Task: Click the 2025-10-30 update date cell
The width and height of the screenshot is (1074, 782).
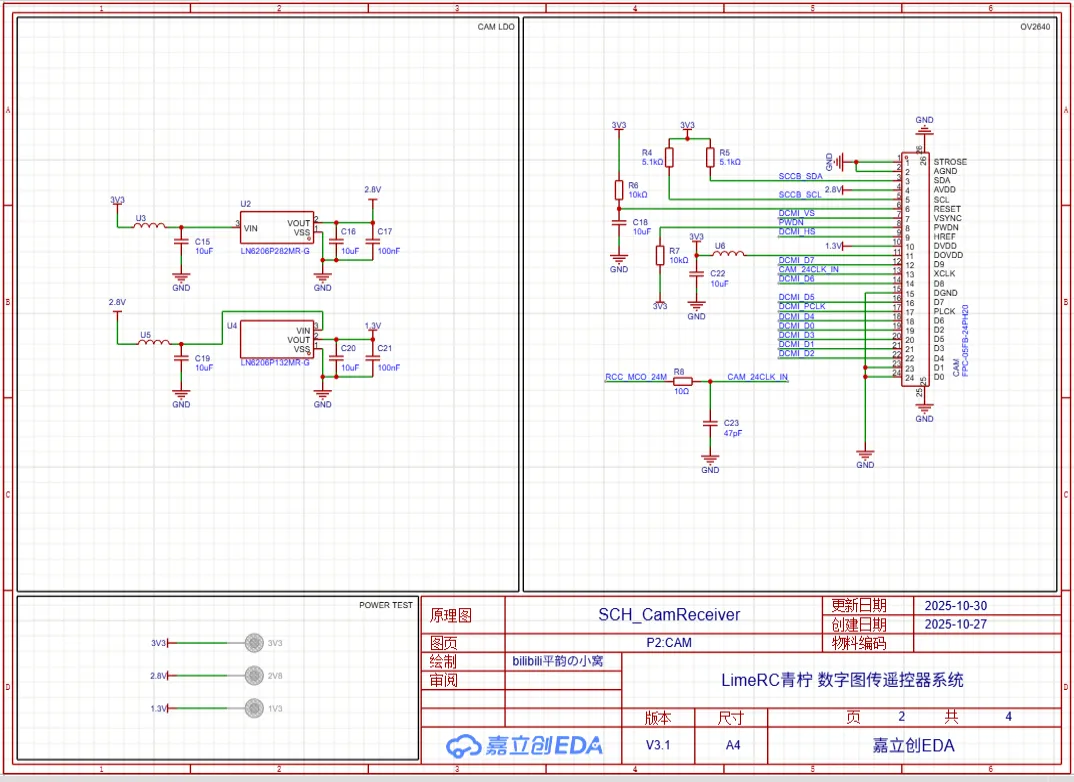Action: [956, 606]
